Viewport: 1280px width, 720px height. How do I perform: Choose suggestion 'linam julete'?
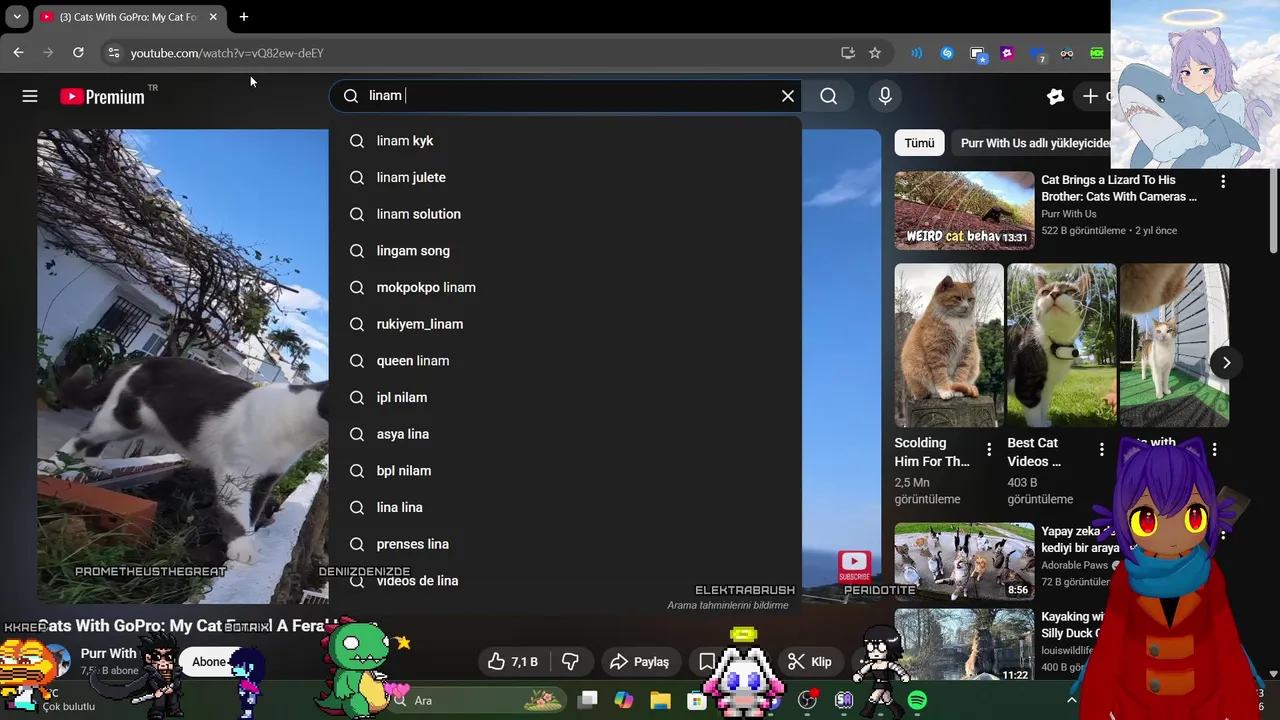pos(565,177)
